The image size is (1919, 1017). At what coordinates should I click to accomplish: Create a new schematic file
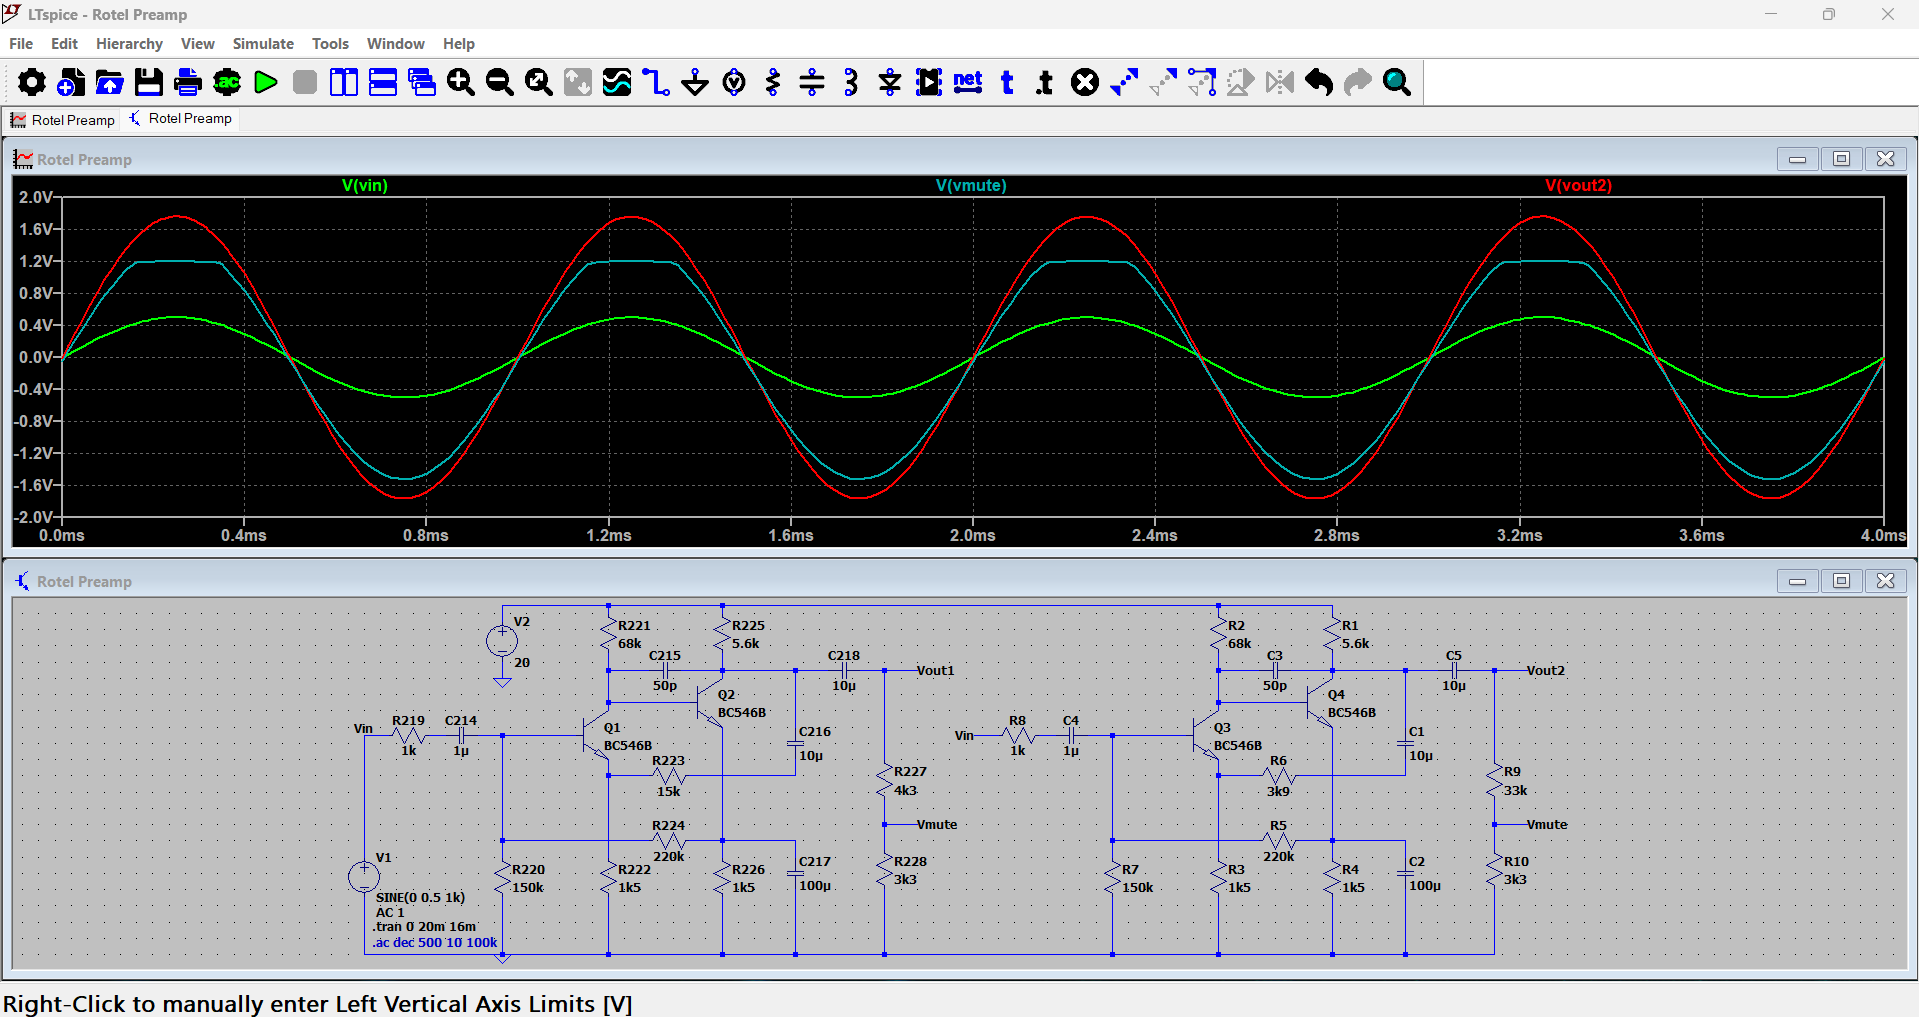click(x=70, y=82)
